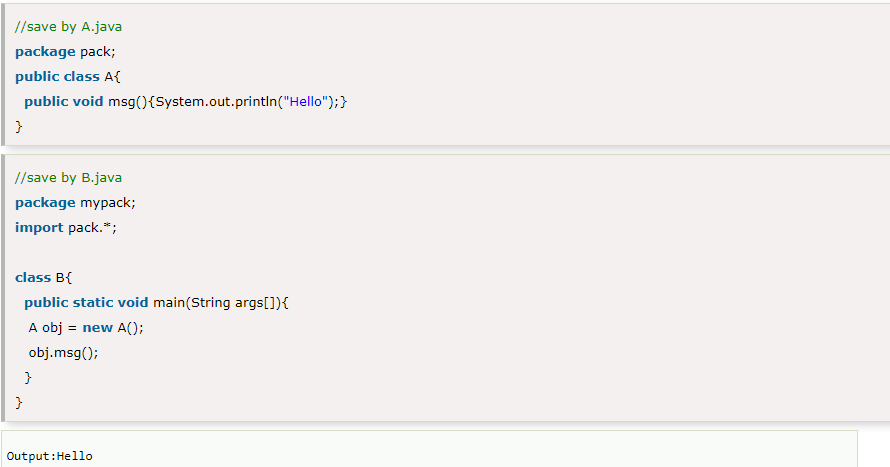Click the "class B{" declaration line
The width and height of the screenshot is (890, 467).
(44, 277)
